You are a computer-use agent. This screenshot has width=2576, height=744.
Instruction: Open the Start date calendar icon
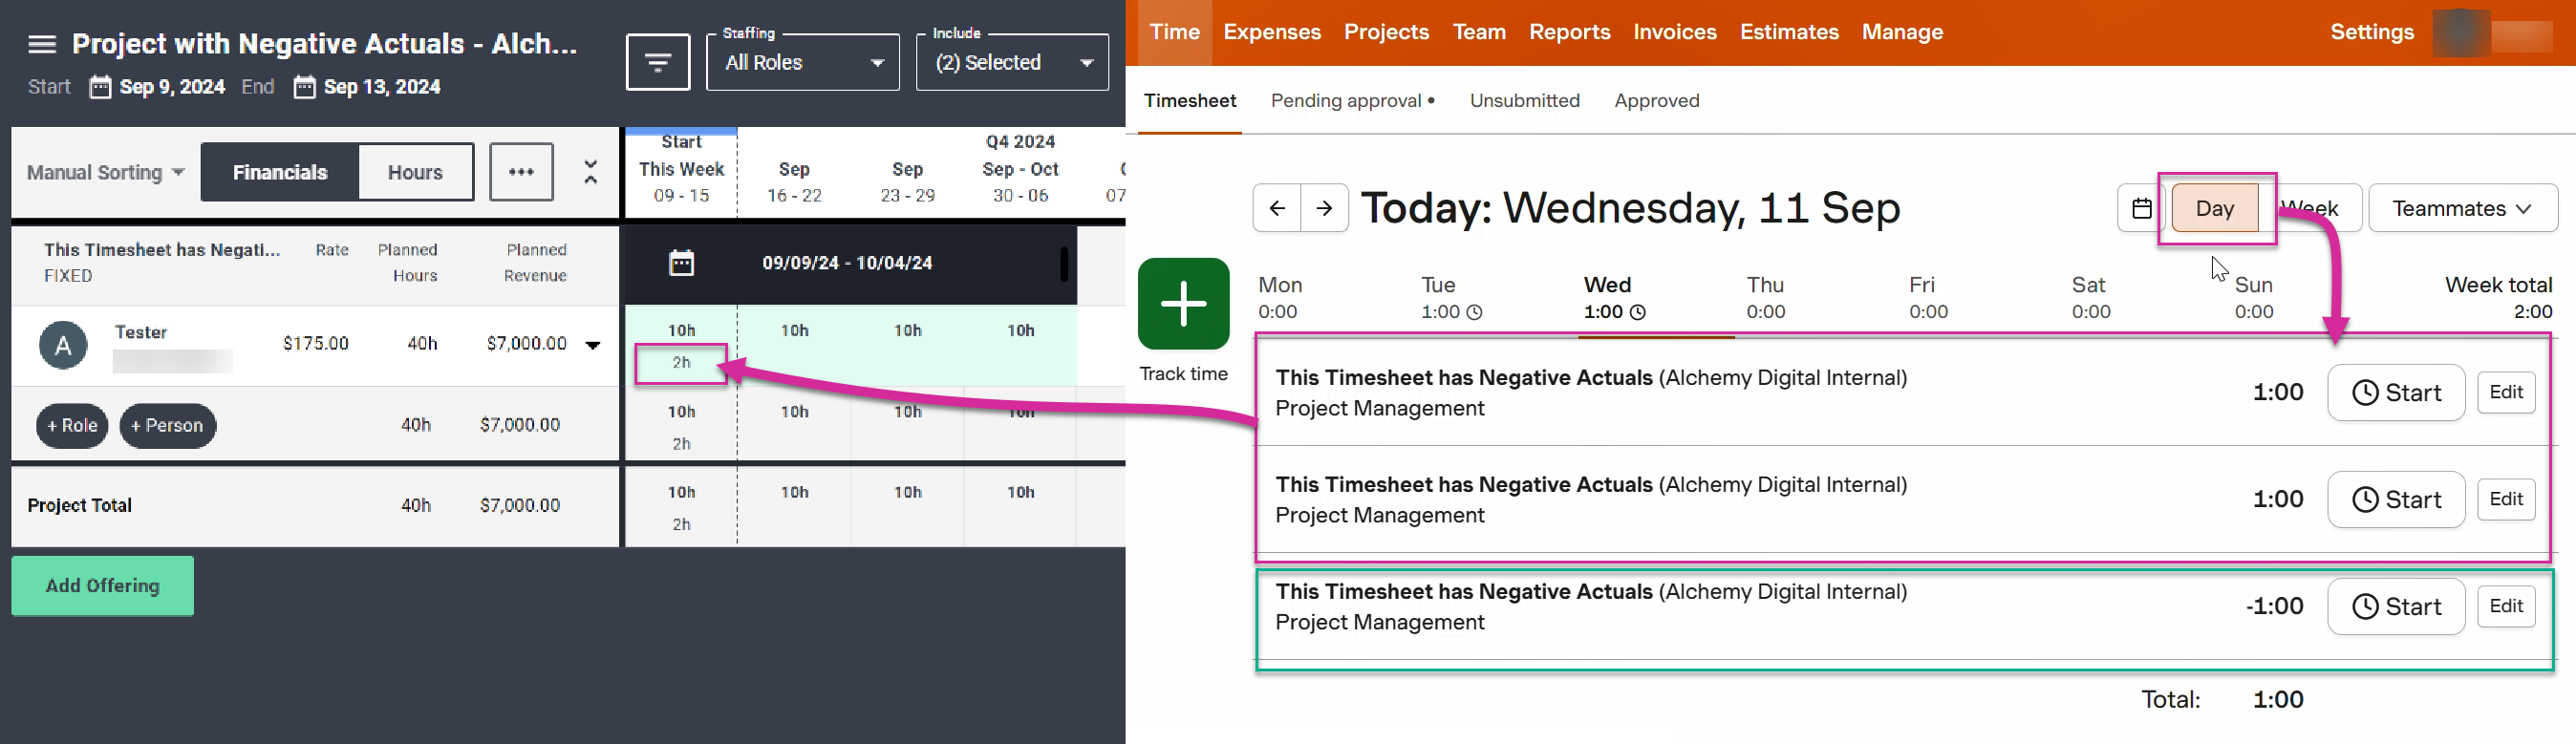100,87
